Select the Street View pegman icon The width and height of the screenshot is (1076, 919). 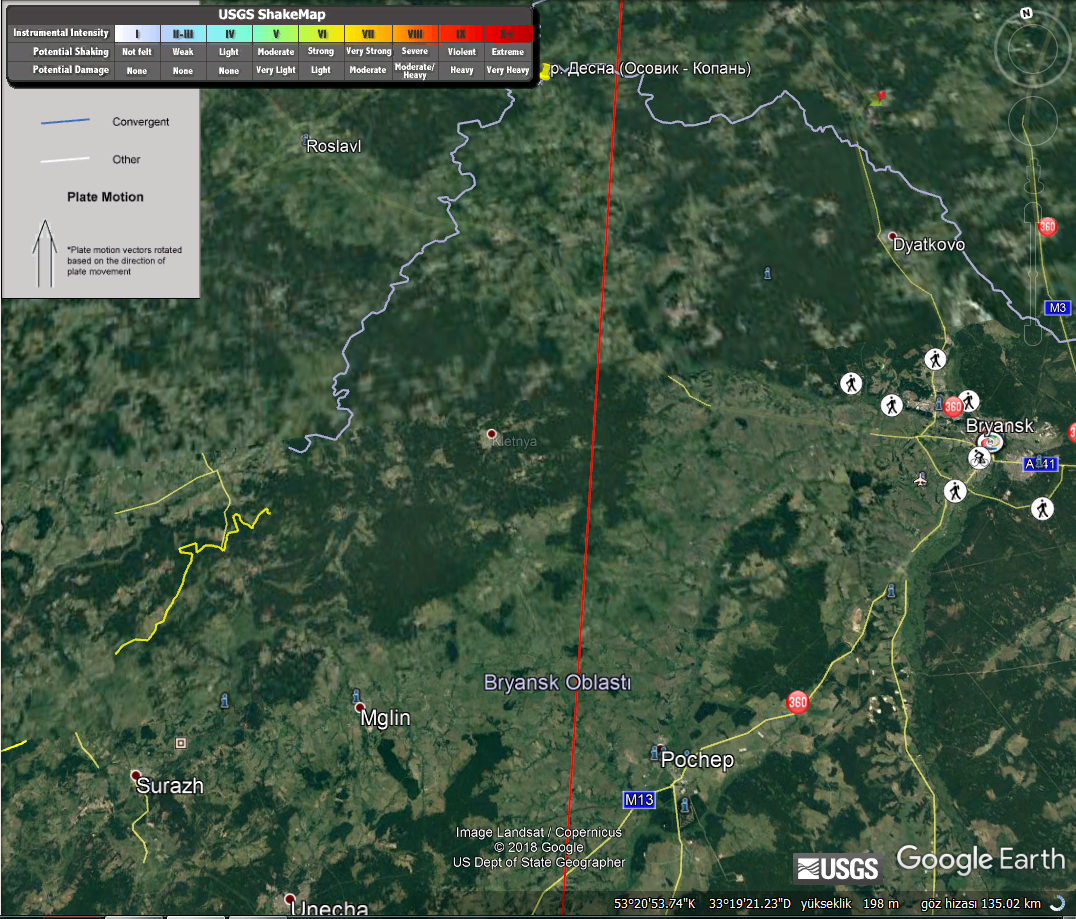click(x=1034, y=175)
